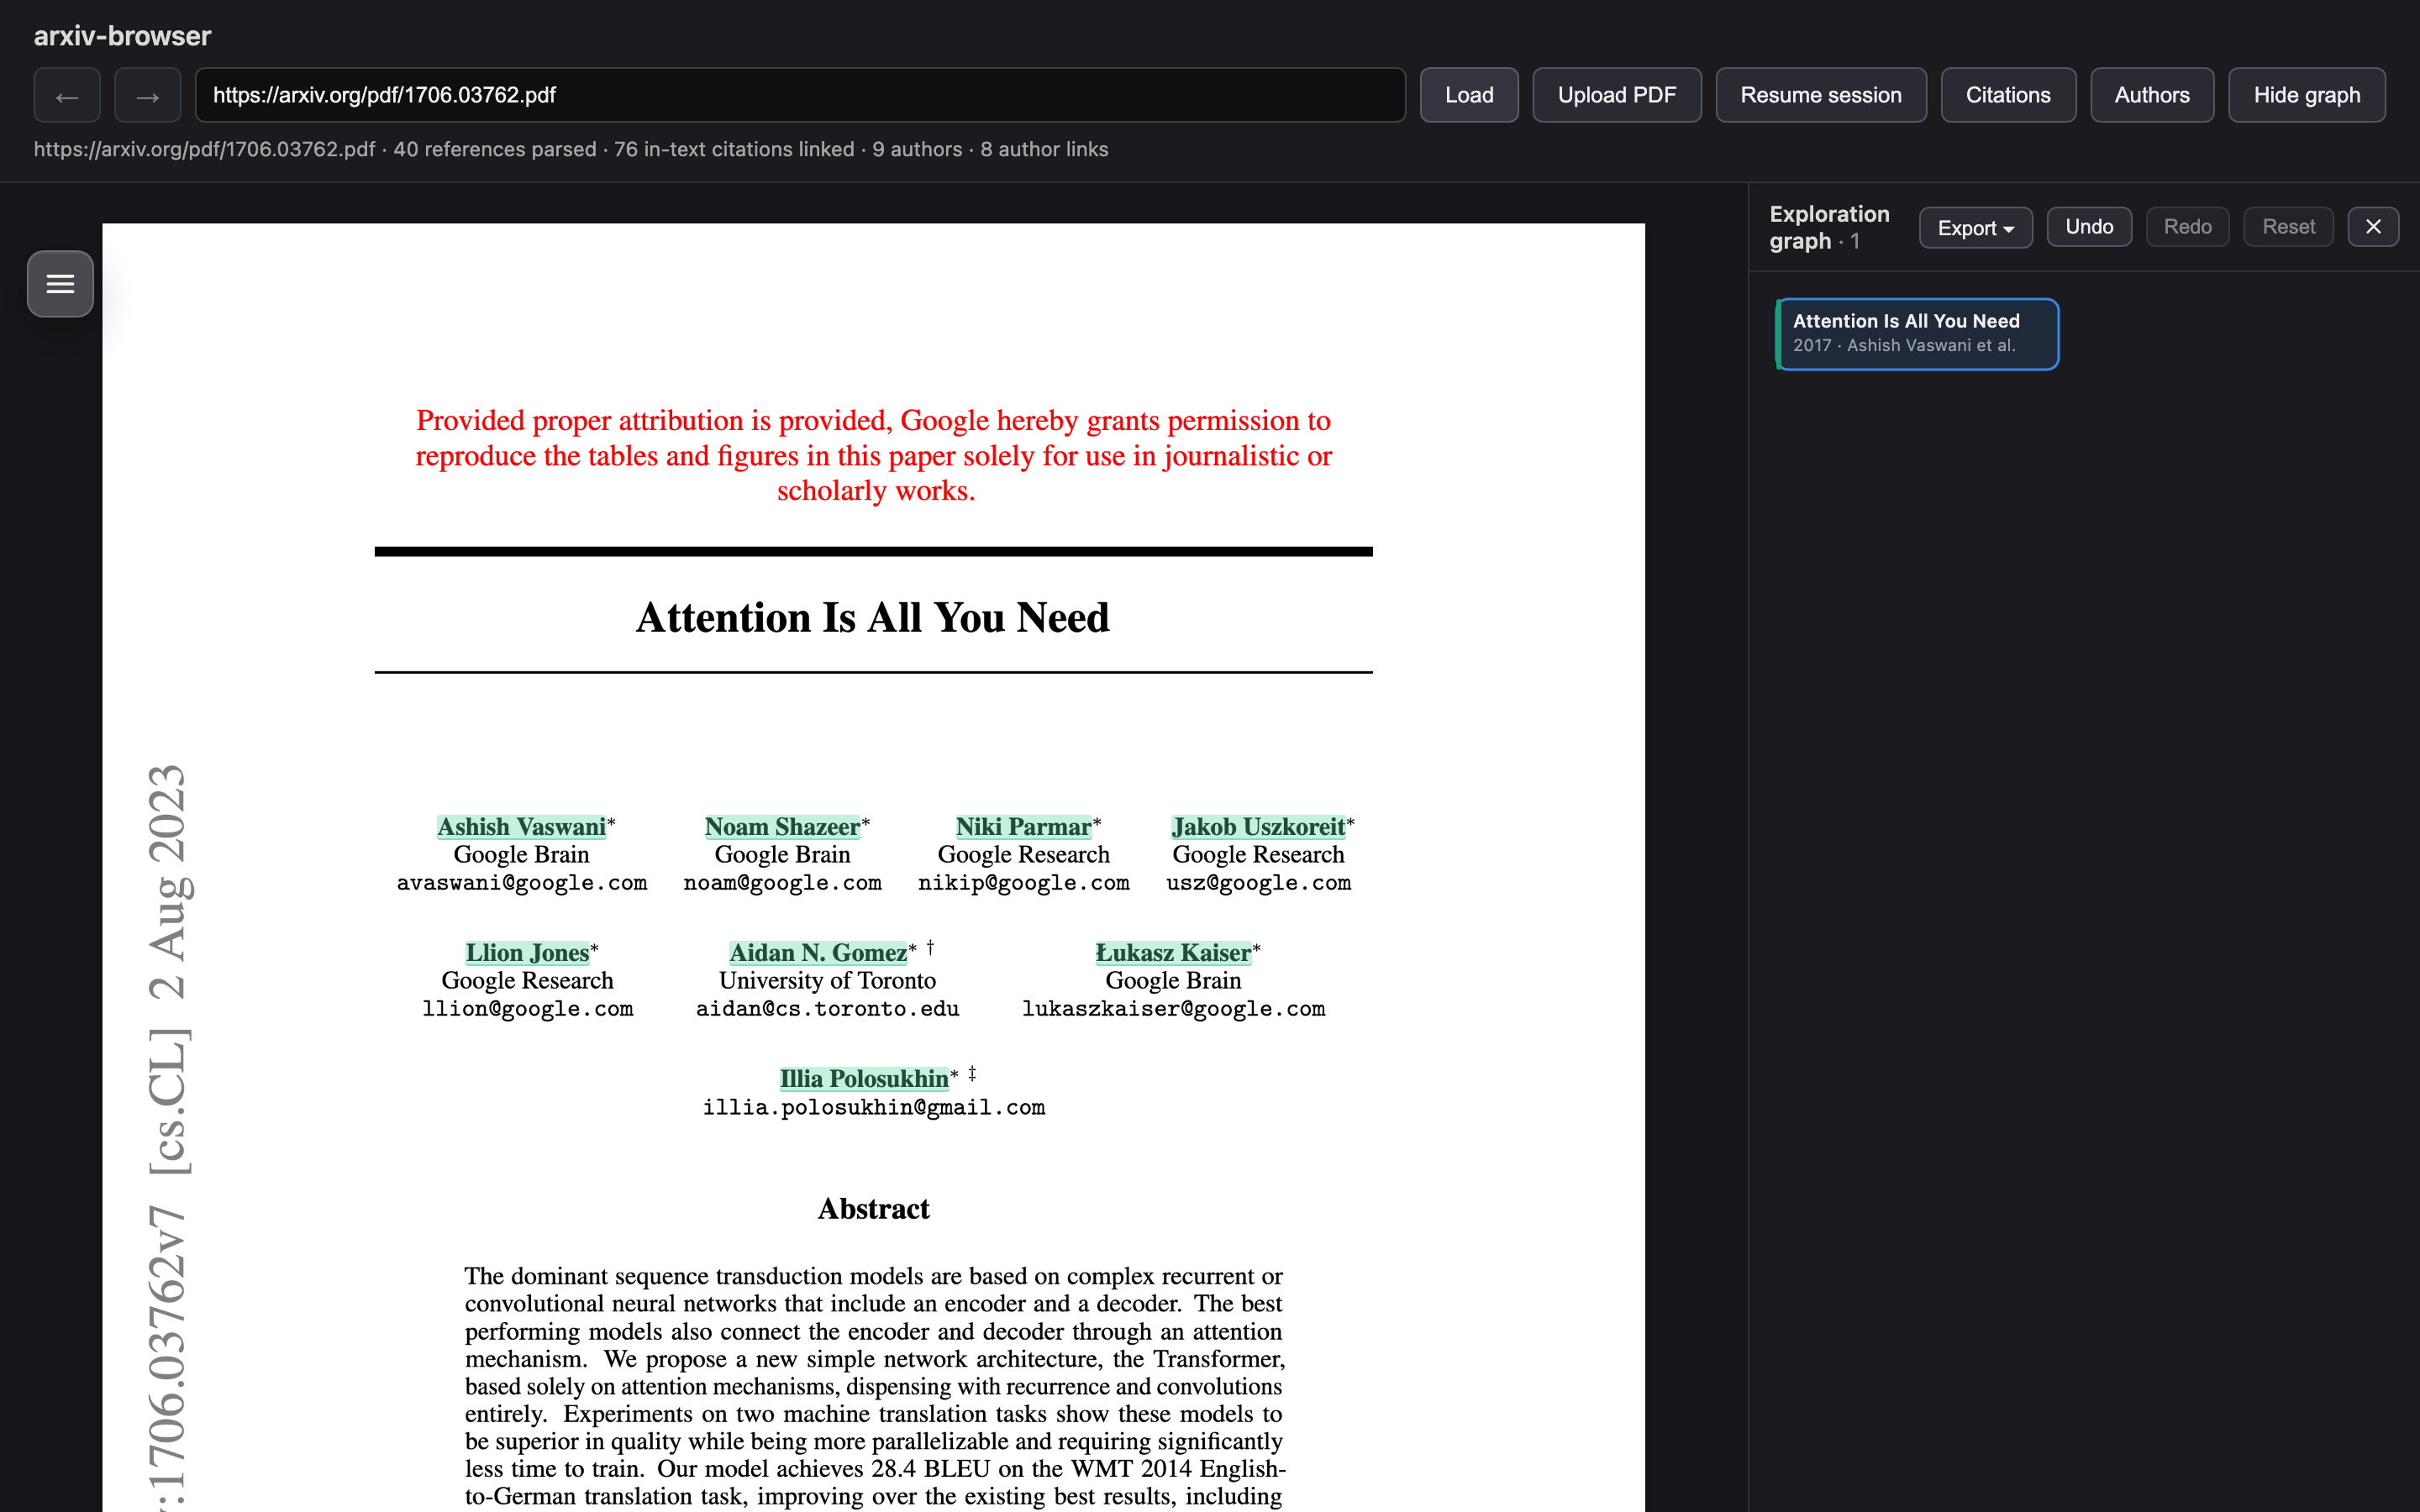
Task: Open author link Ashish Vaswani
Action: click(521, 827)
